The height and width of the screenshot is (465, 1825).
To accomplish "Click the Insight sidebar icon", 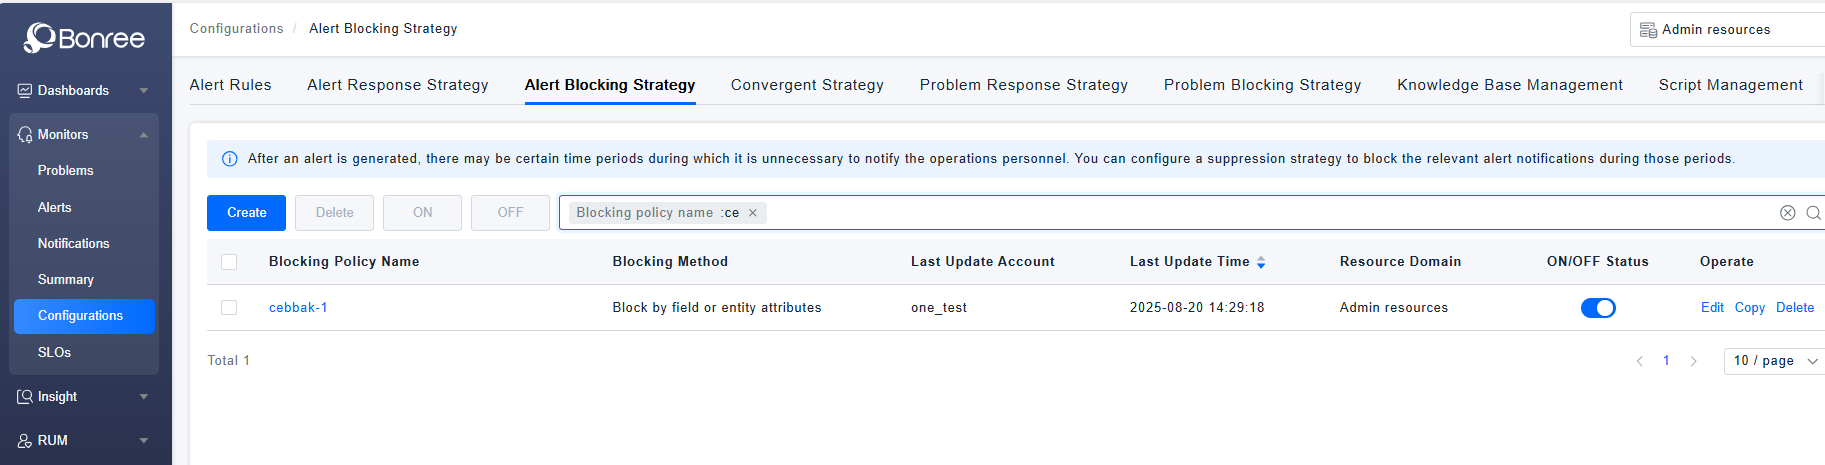I will point(25,397).
